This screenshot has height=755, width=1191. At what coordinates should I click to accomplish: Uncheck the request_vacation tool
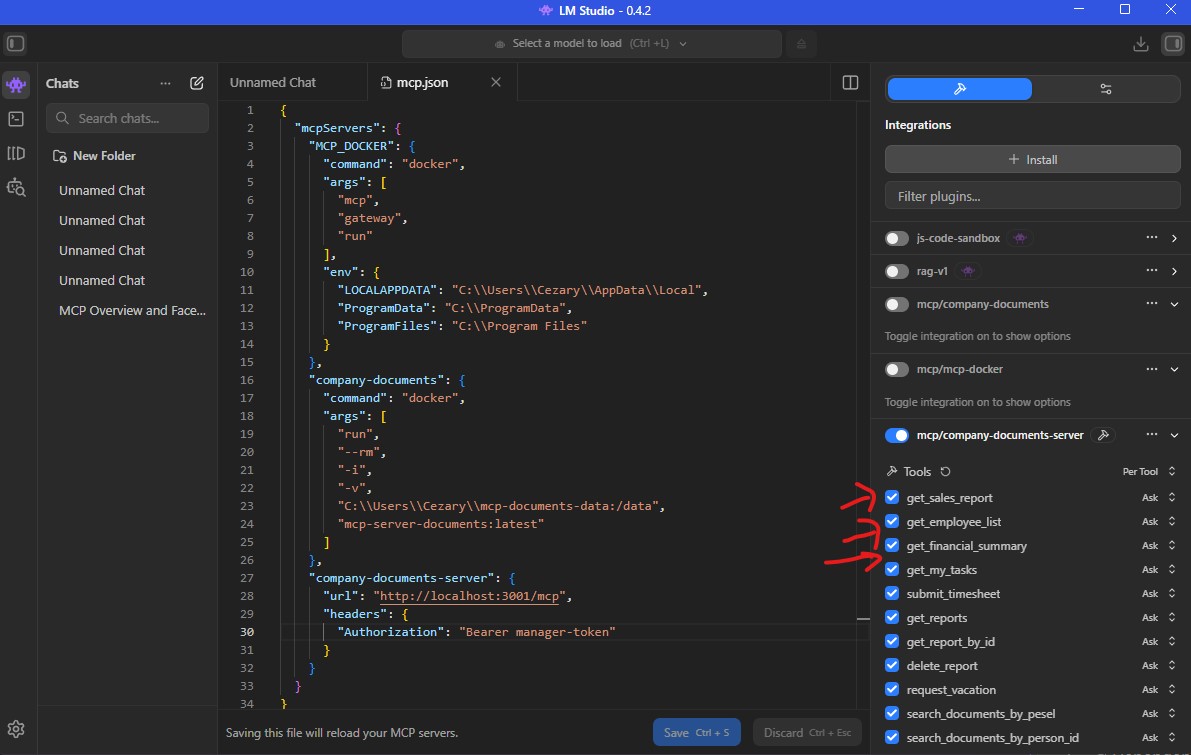point(892,690)
